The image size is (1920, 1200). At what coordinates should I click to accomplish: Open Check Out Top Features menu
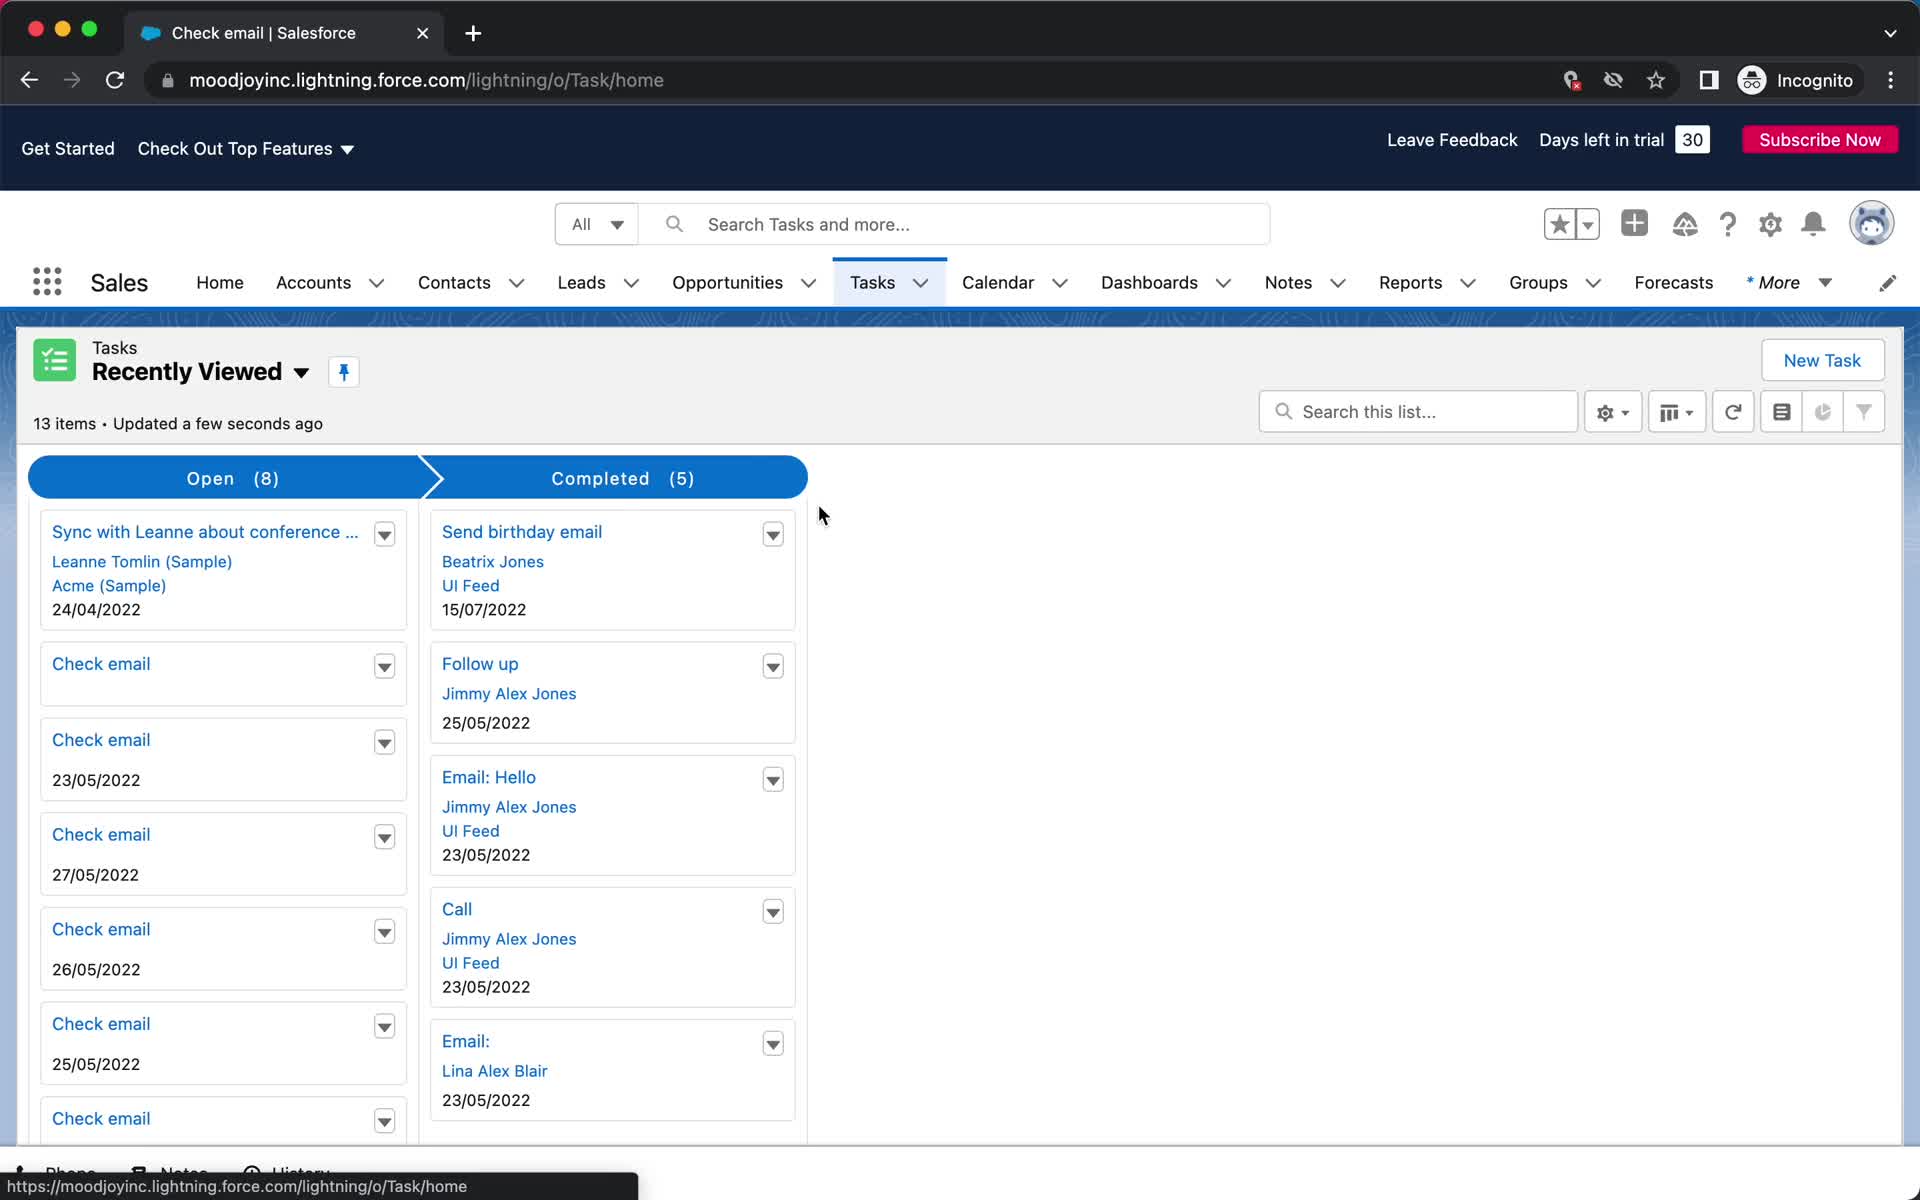(x=245, y=148)
